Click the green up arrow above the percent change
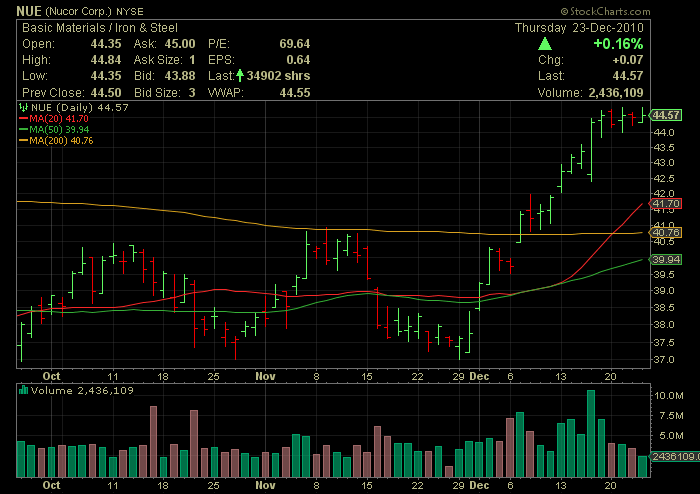The height and width of the screenshot is (494, 700). coord(544,44)
